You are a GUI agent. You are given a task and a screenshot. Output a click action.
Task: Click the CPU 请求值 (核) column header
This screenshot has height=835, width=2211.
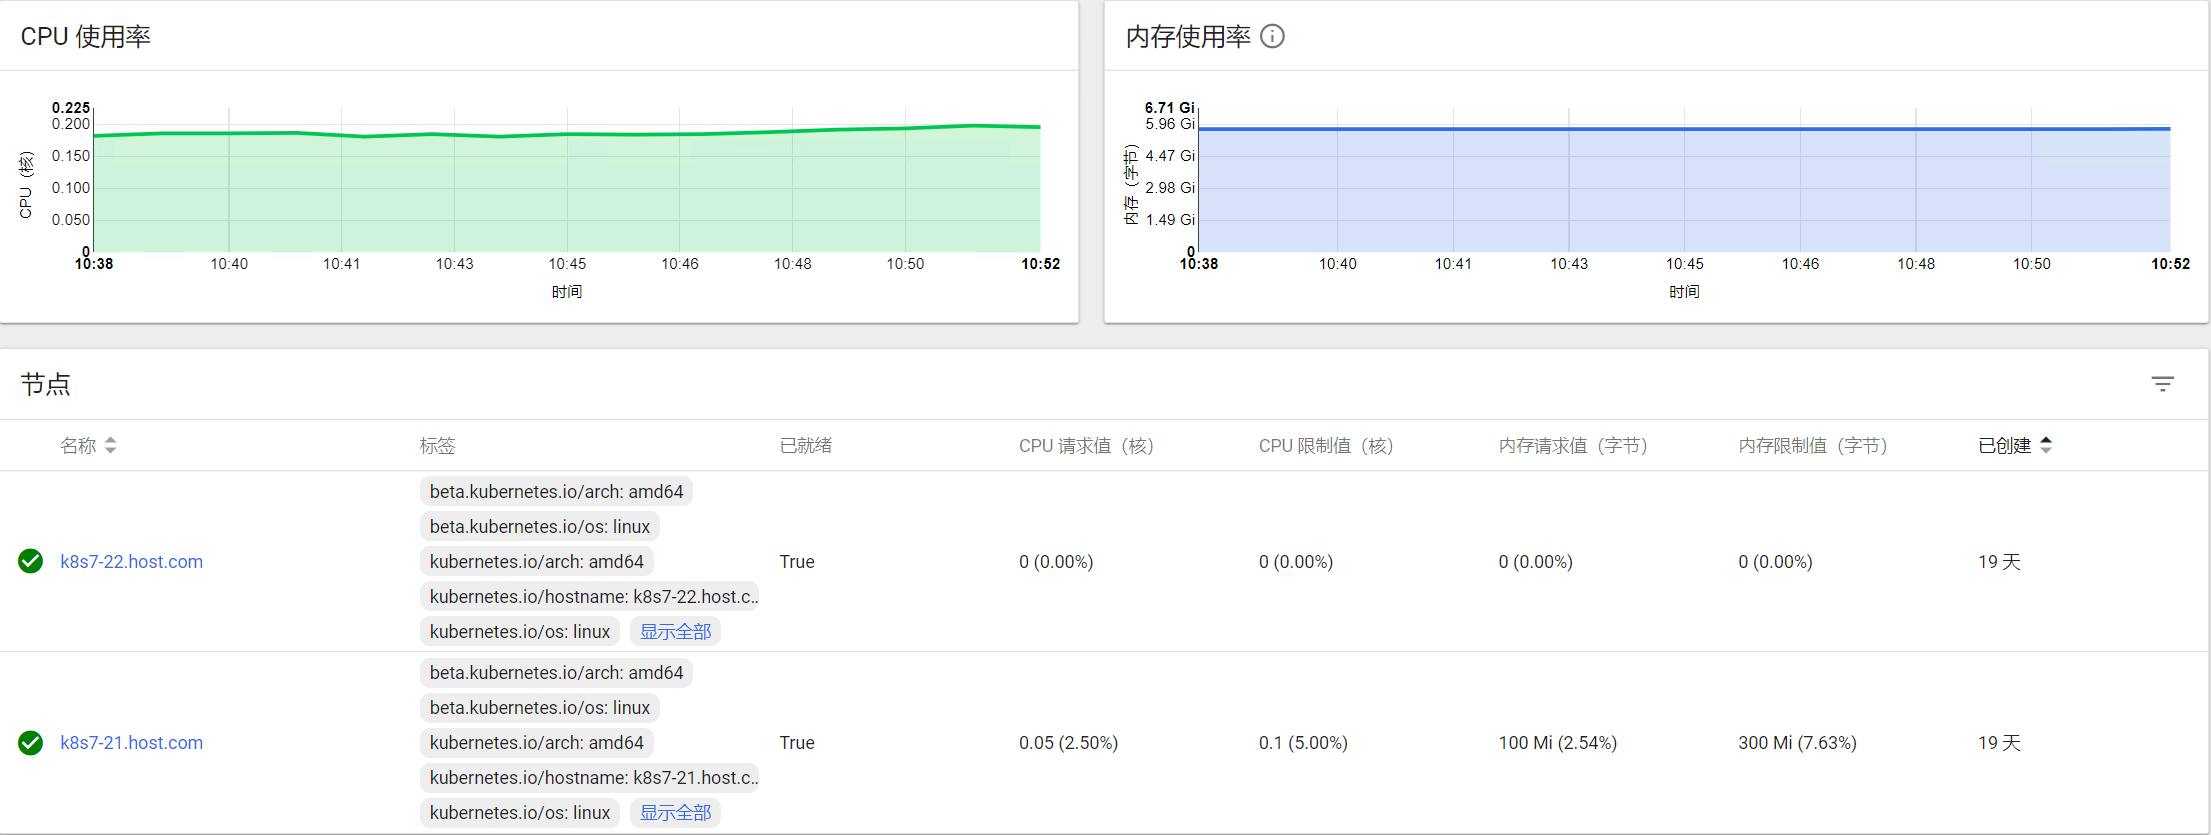(x=1086, y=445)
